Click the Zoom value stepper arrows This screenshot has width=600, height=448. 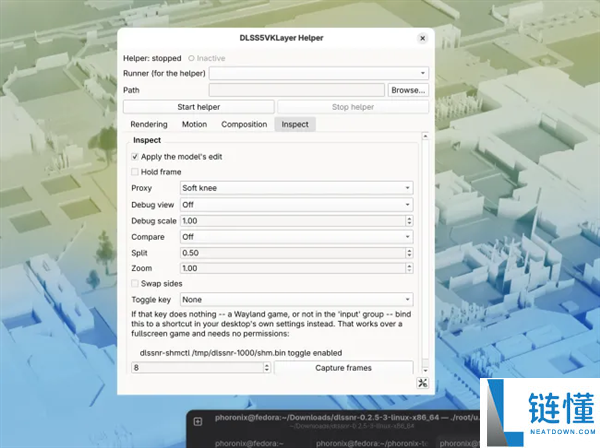coord(409,268)
